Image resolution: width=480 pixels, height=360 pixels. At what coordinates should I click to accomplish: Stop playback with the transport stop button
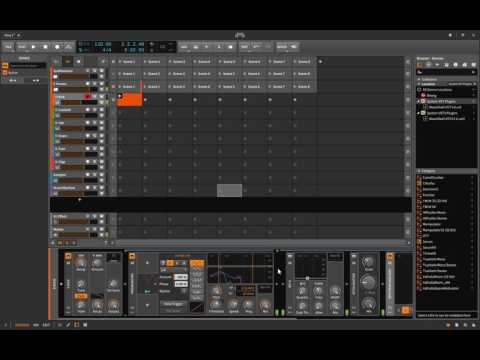[45, 47]
